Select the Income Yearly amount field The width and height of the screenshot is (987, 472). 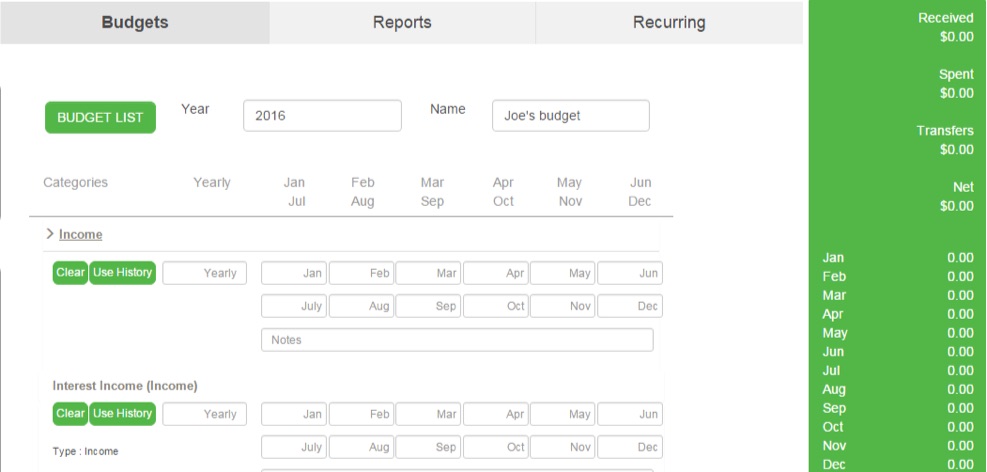coord(205,273)
